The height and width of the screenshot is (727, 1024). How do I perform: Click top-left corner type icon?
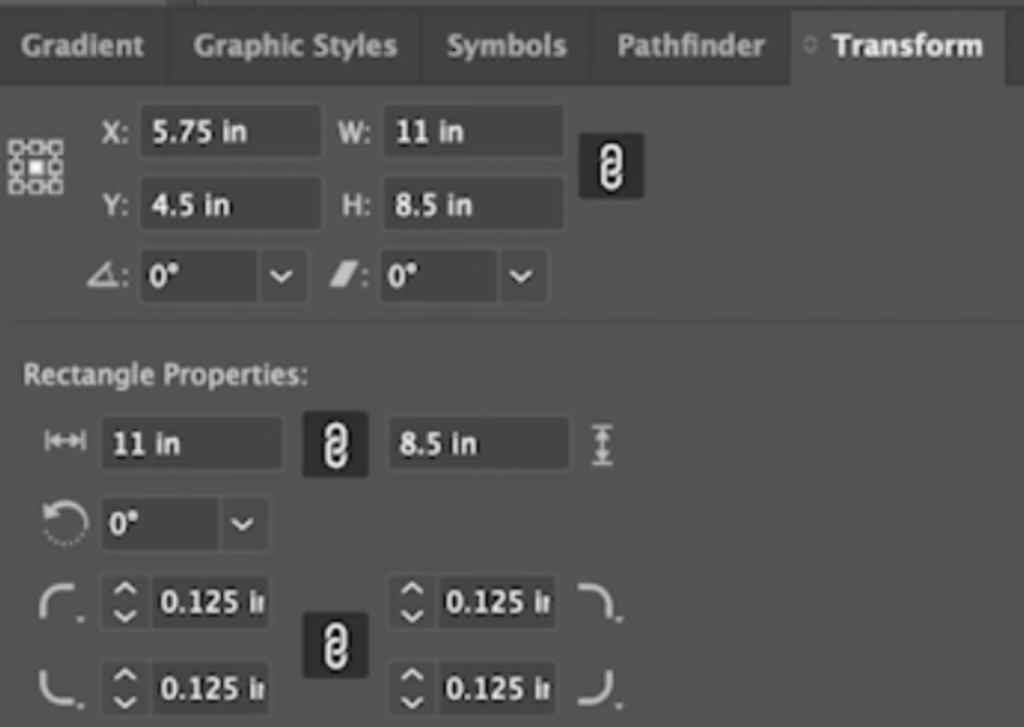point(61,602)
